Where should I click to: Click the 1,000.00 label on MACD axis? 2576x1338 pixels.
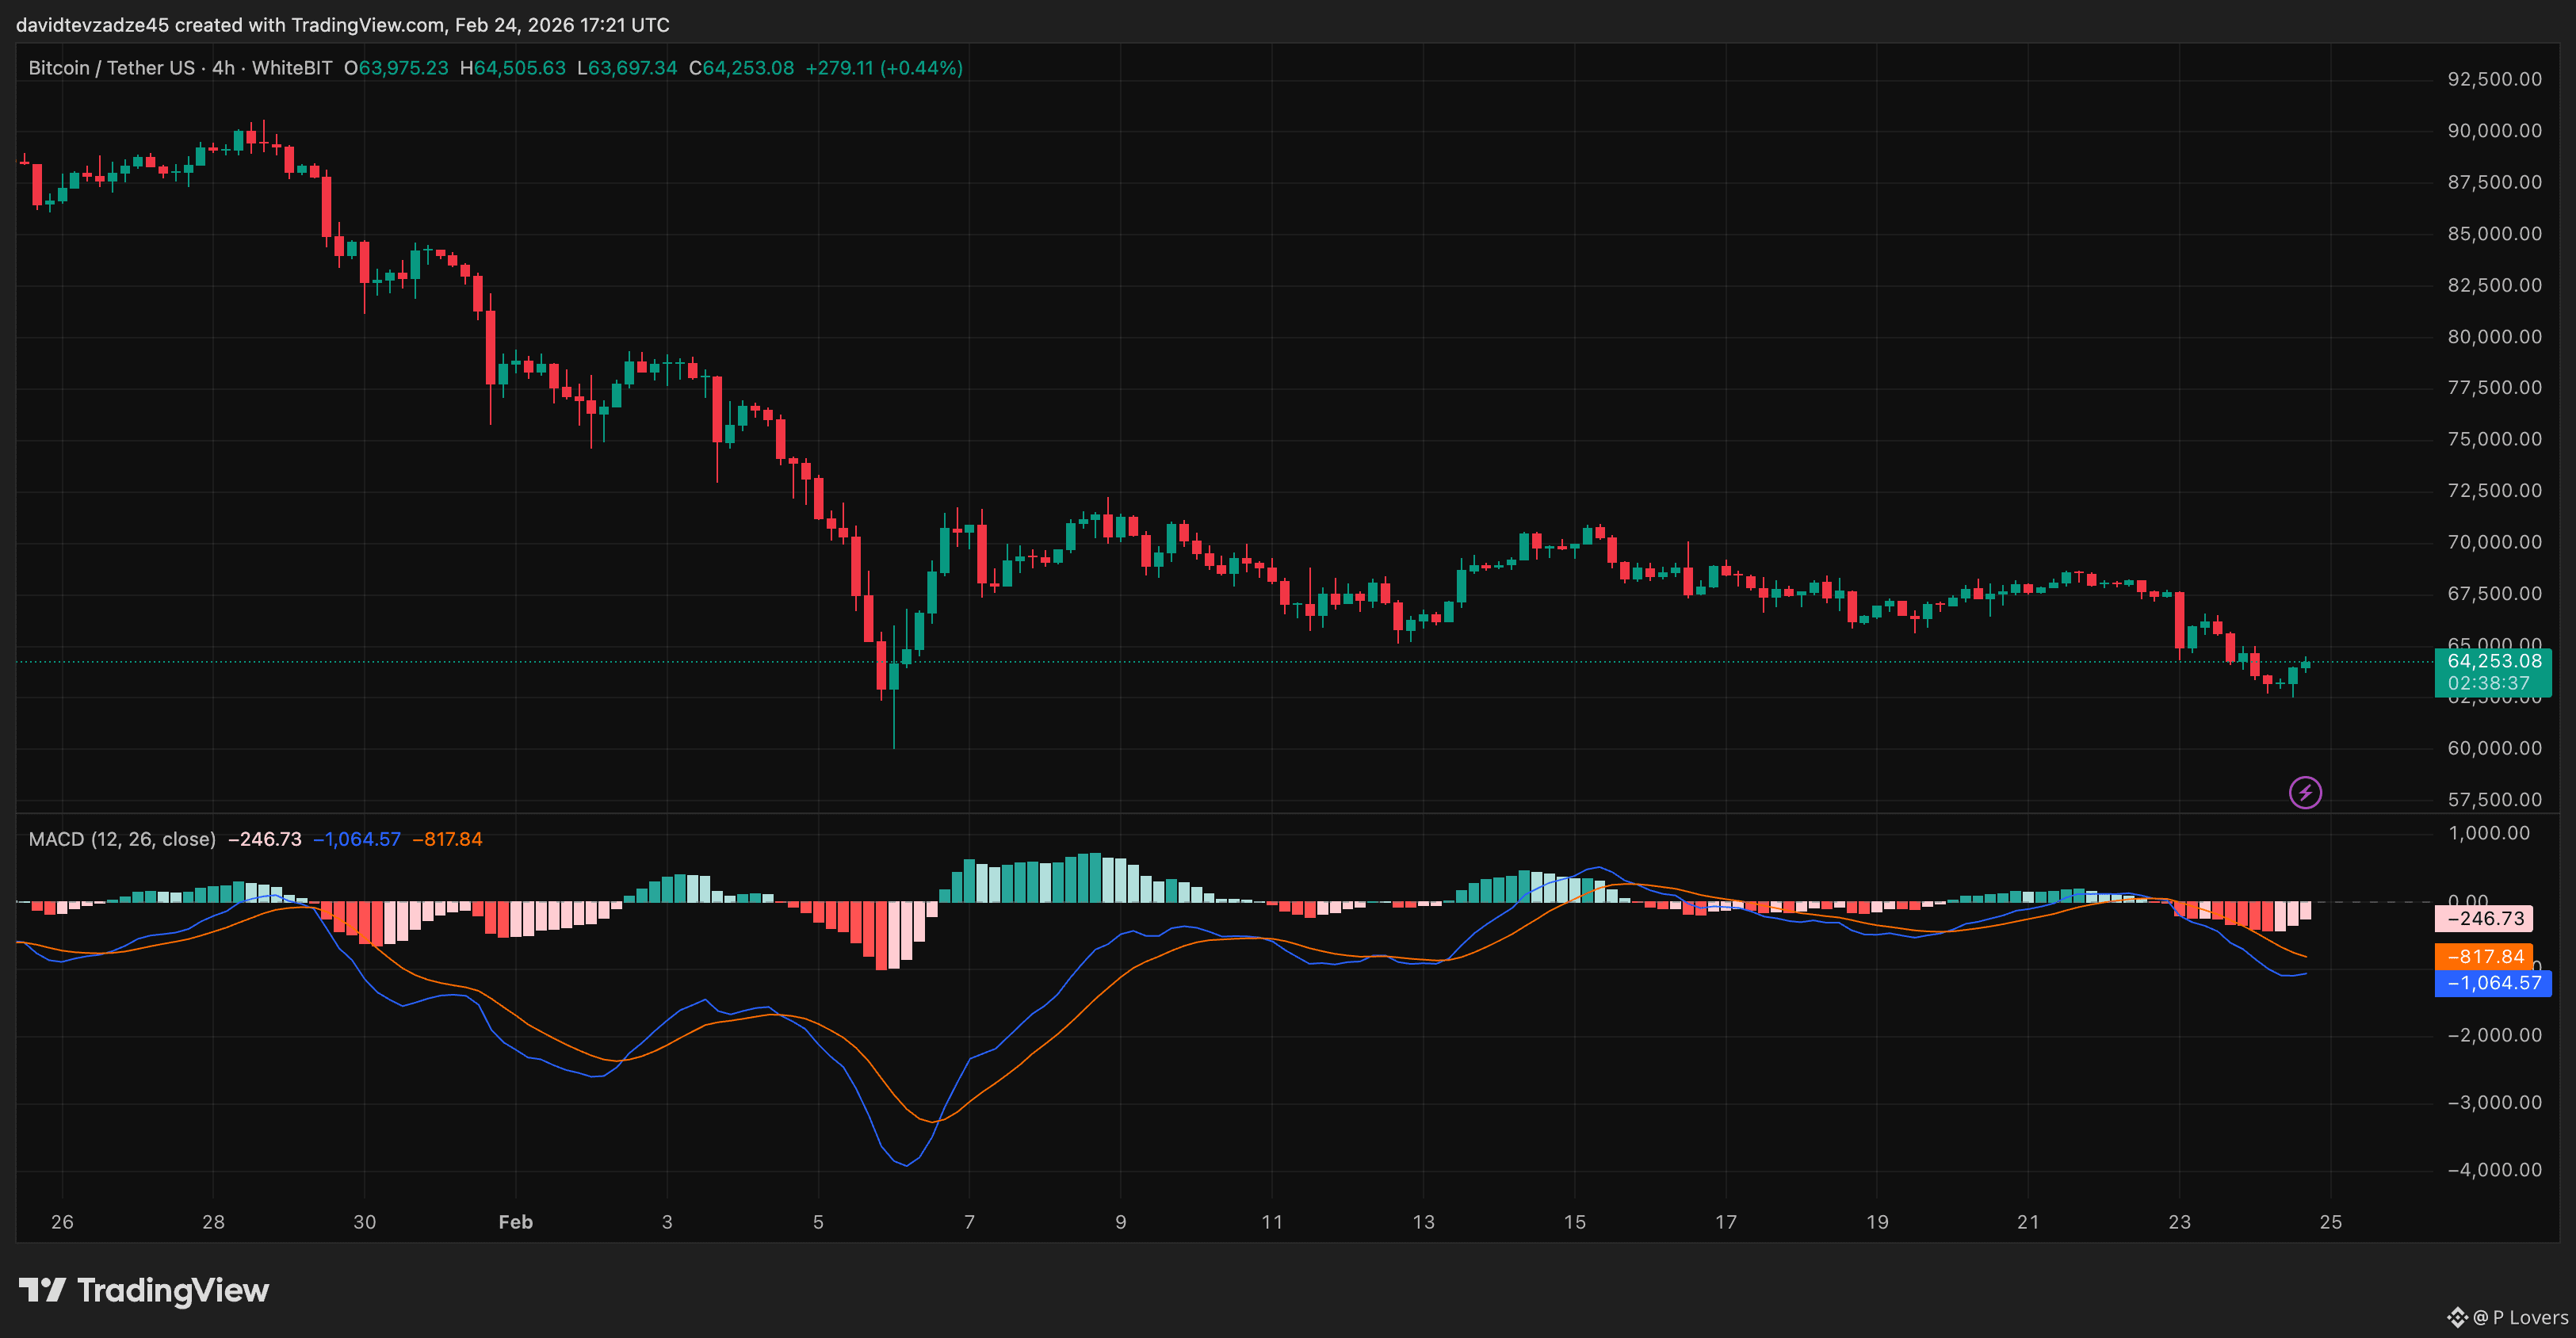click(2489, 833)
